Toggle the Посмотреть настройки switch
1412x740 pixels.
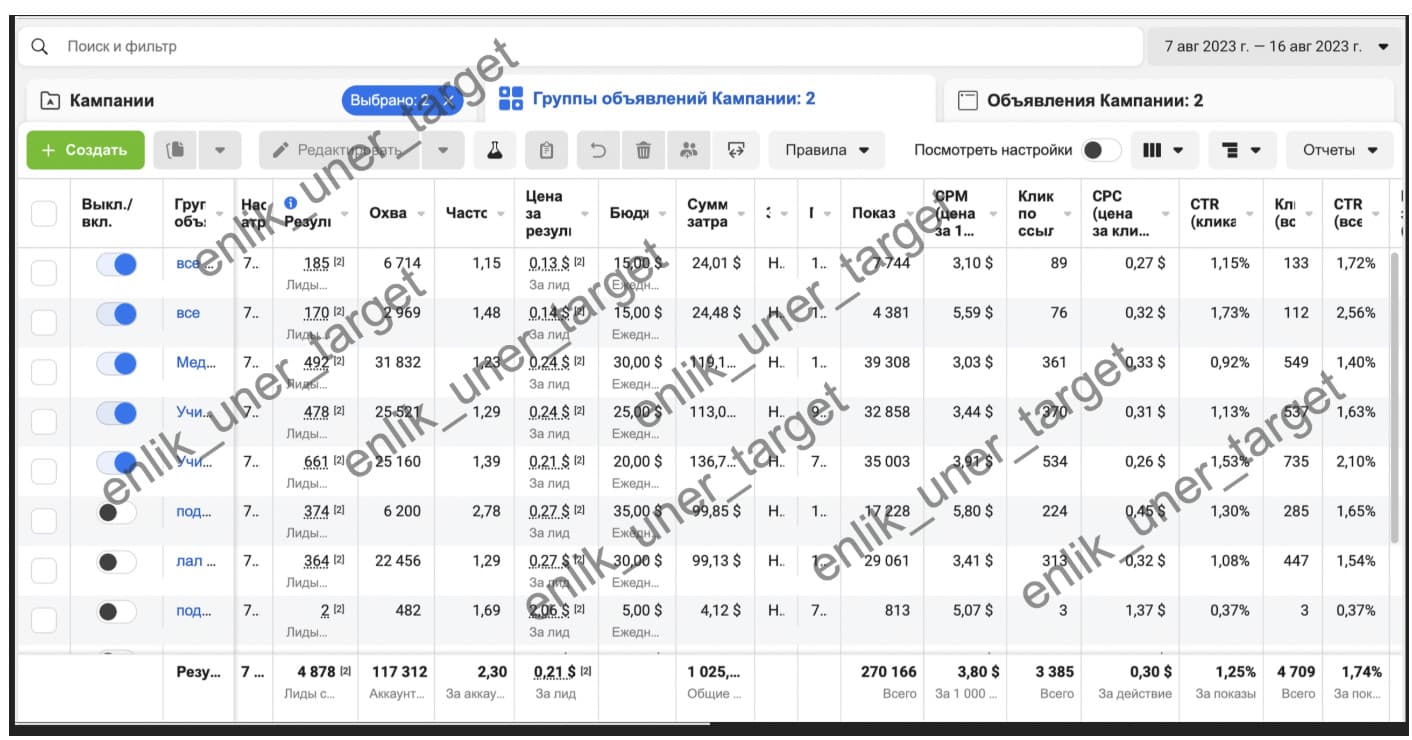(1101, 150)
